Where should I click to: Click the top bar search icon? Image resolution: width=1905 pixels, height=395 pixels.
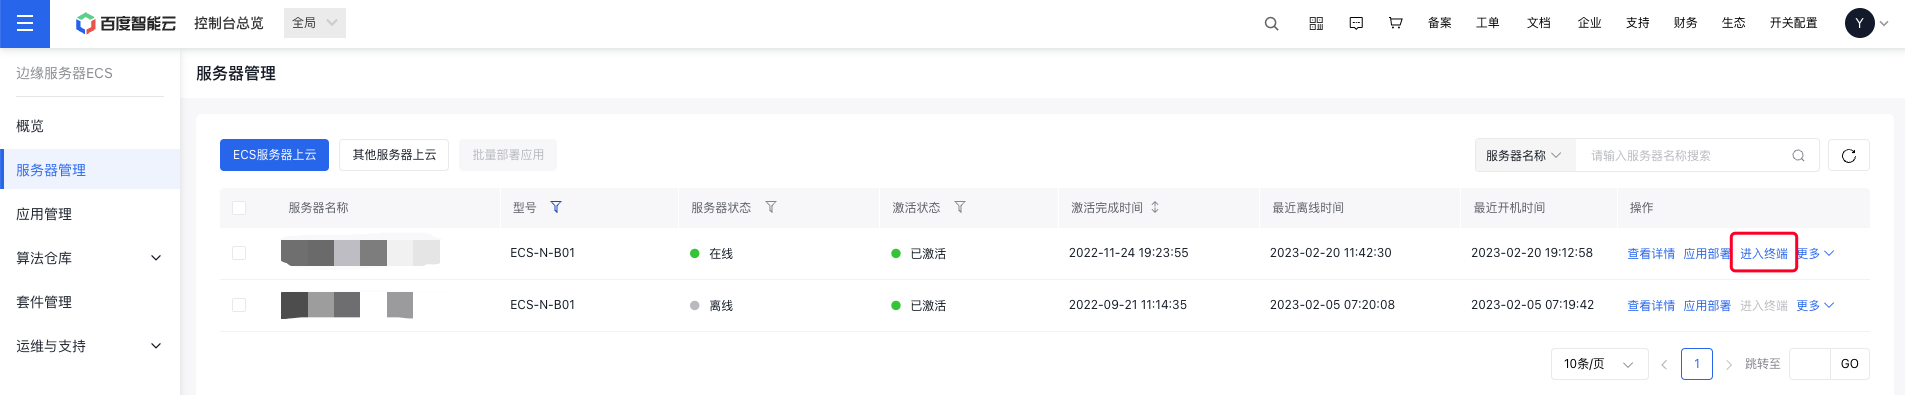coord(1271,23)
